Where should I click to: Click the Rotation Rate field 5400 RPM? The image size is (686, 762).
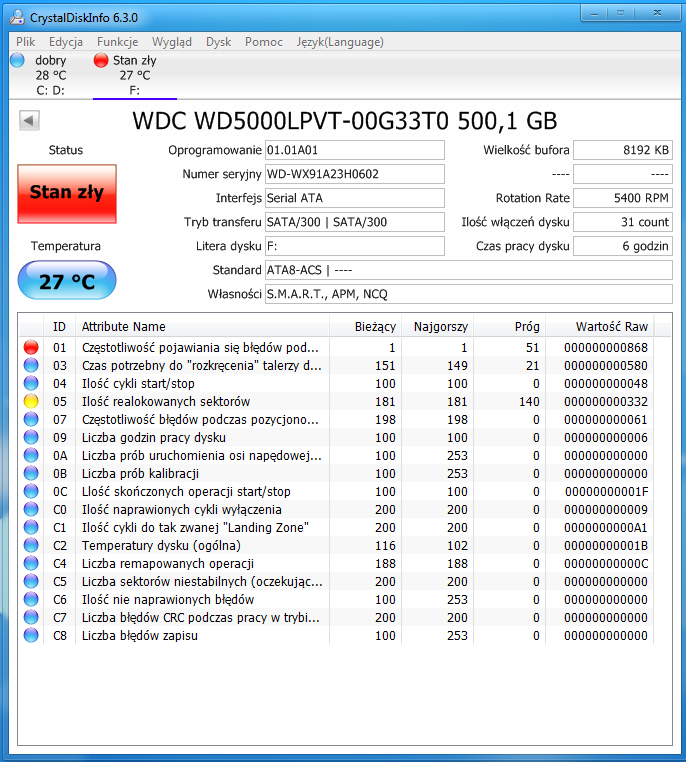point(623,198)
